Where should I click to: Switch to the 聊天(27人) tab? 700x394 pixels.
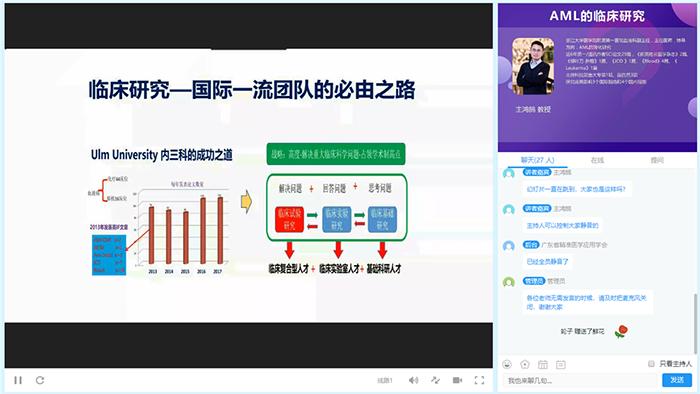(538, 160)
